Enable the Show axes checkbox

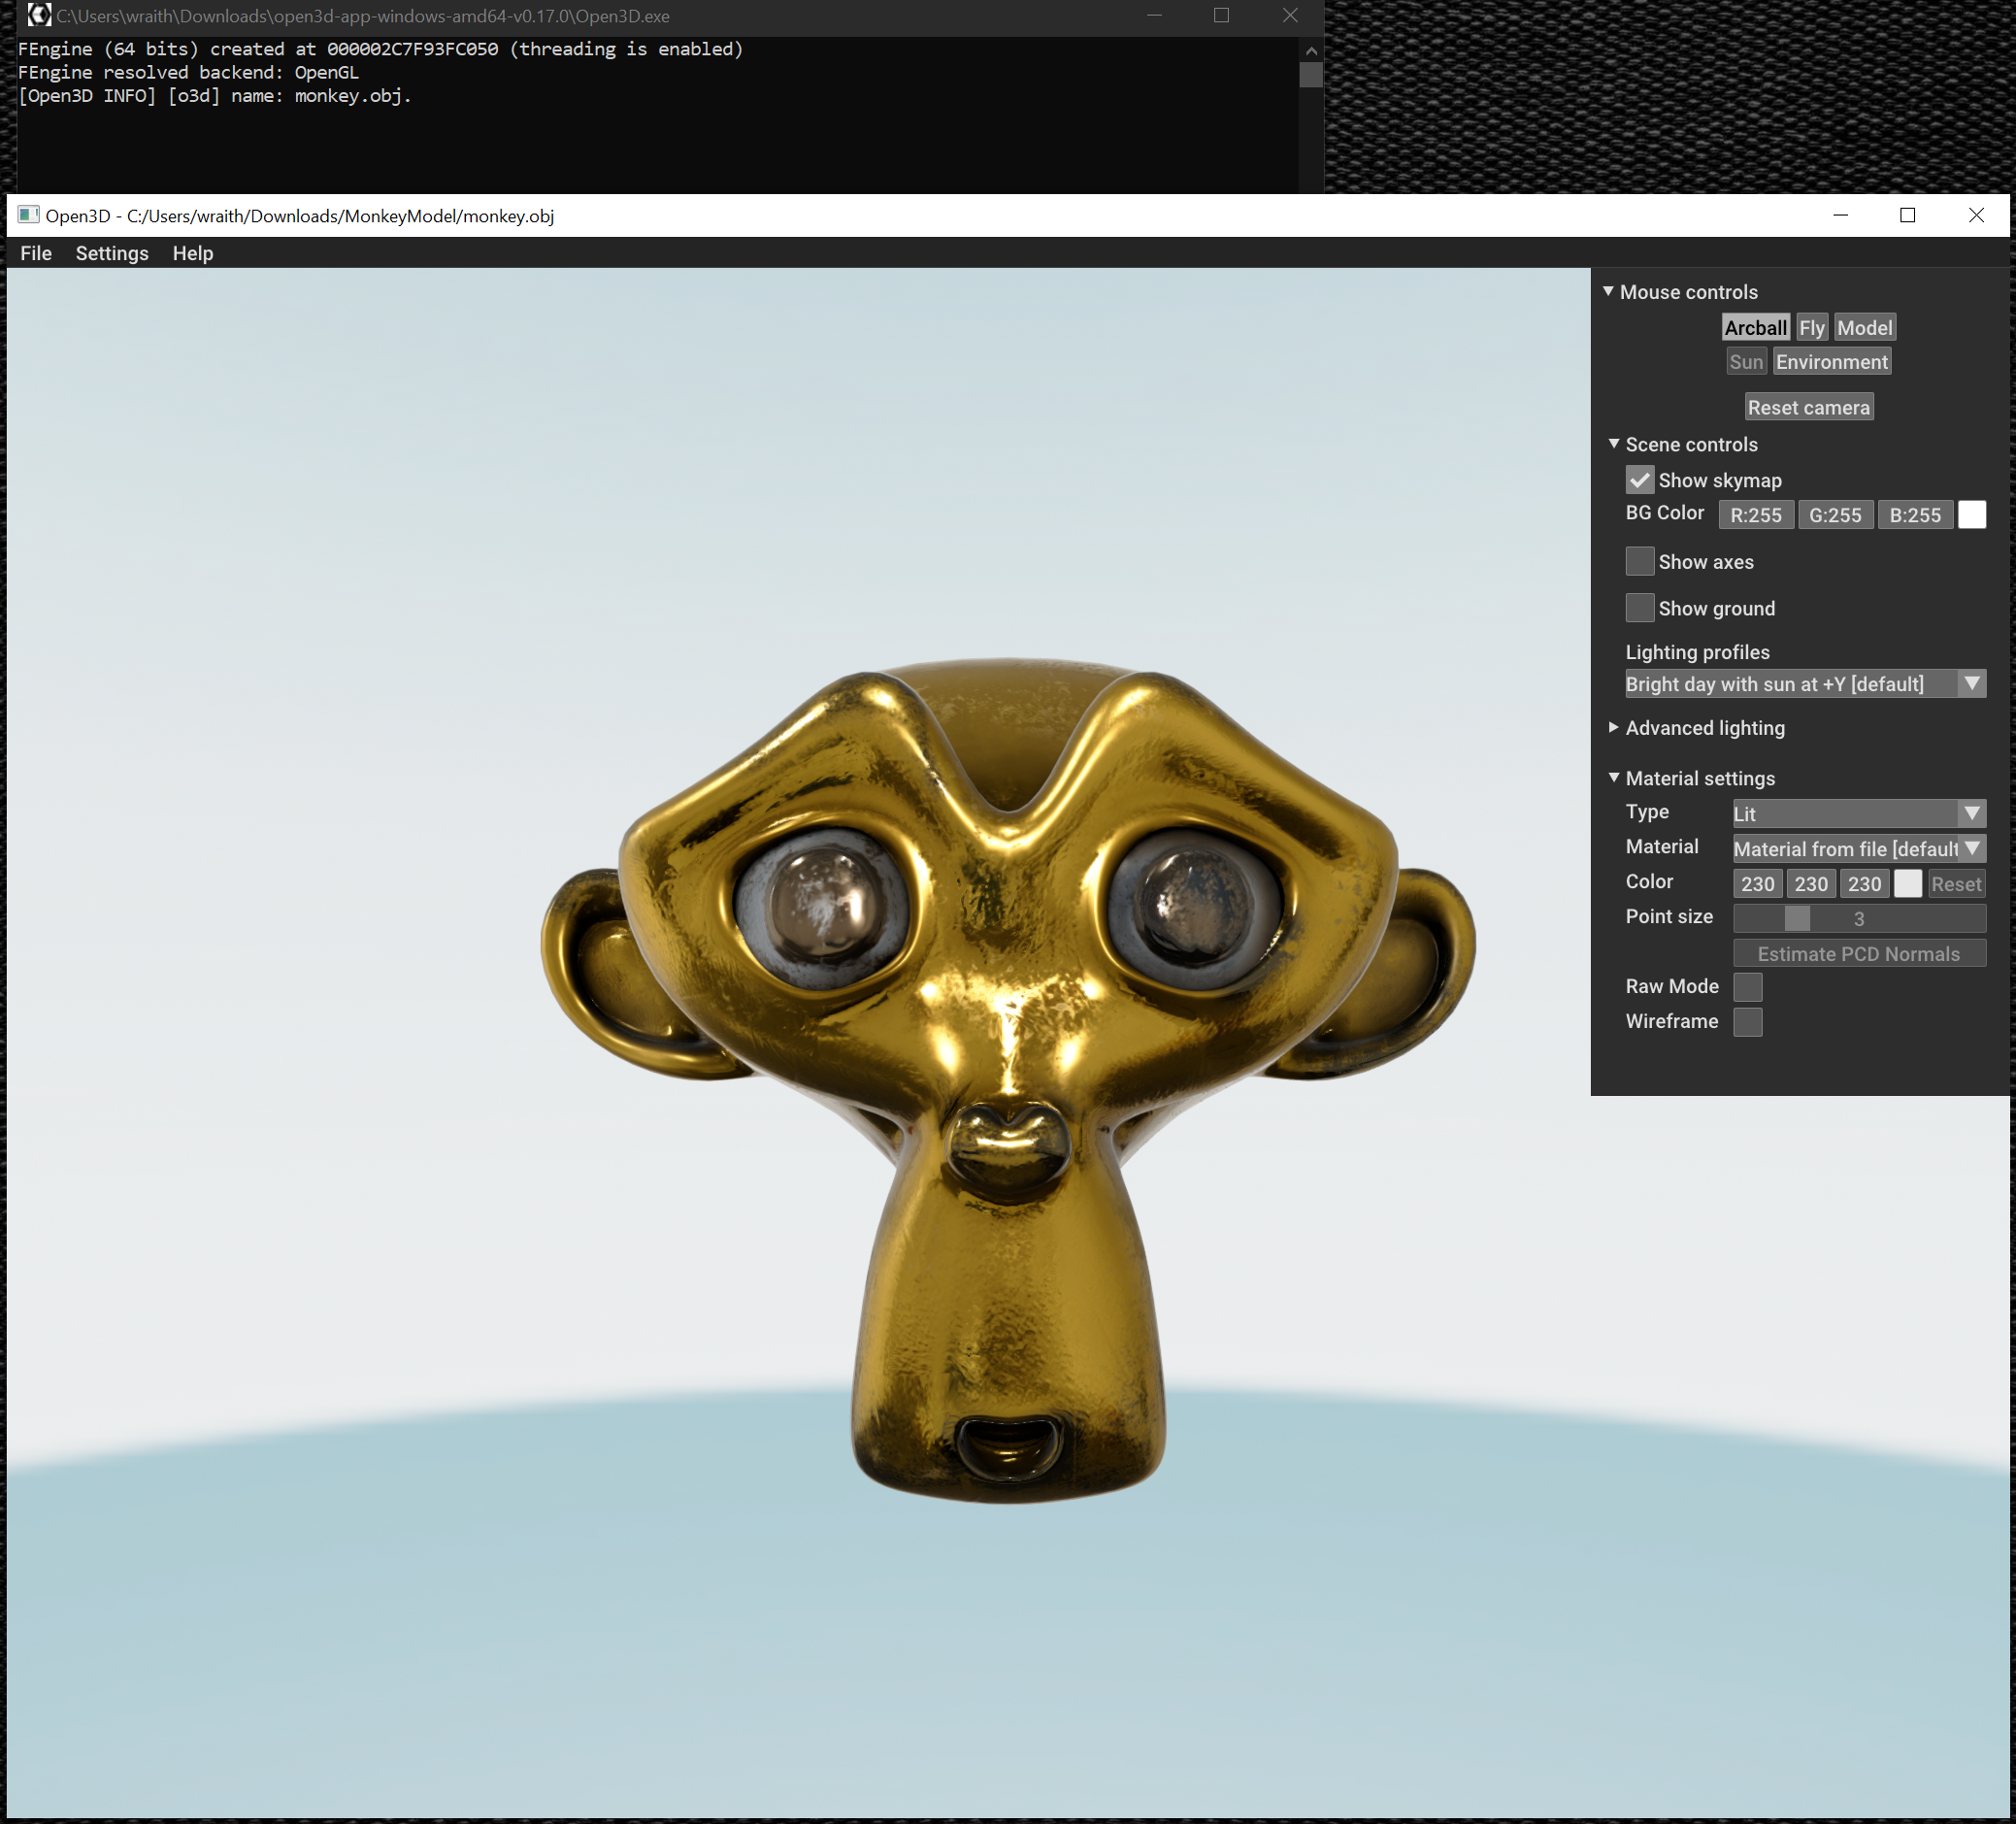pyautogui.click(x=1640, y=561)
